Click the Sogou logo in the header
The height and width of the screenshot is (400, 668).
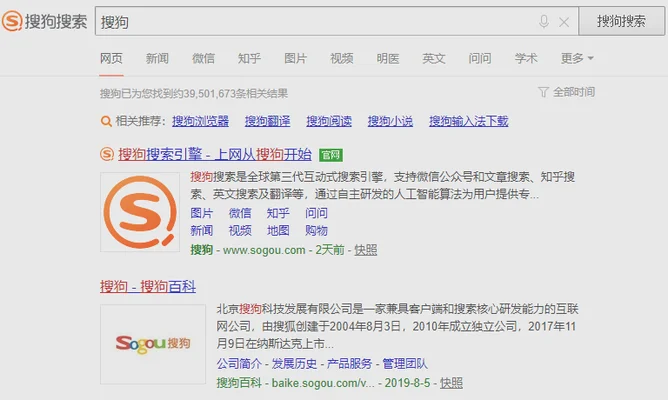pos(45,21)
